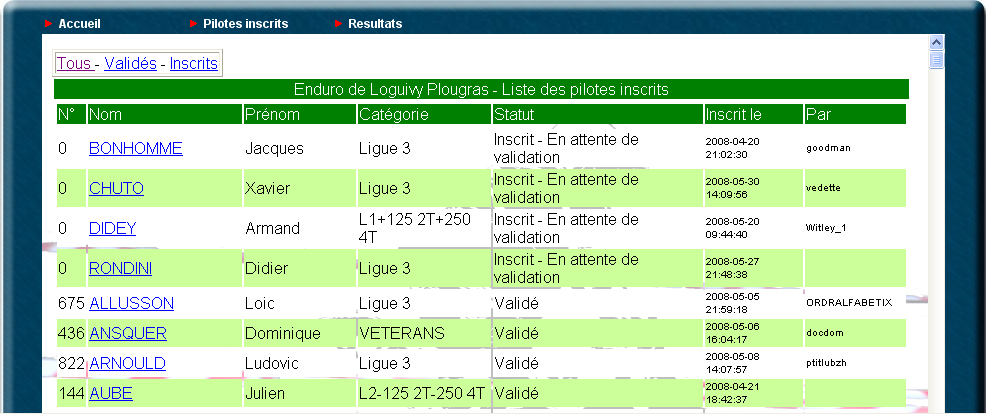Open the AUBE pilot link
The height and width of the screenshot is (414, 986).
(111, 394)
